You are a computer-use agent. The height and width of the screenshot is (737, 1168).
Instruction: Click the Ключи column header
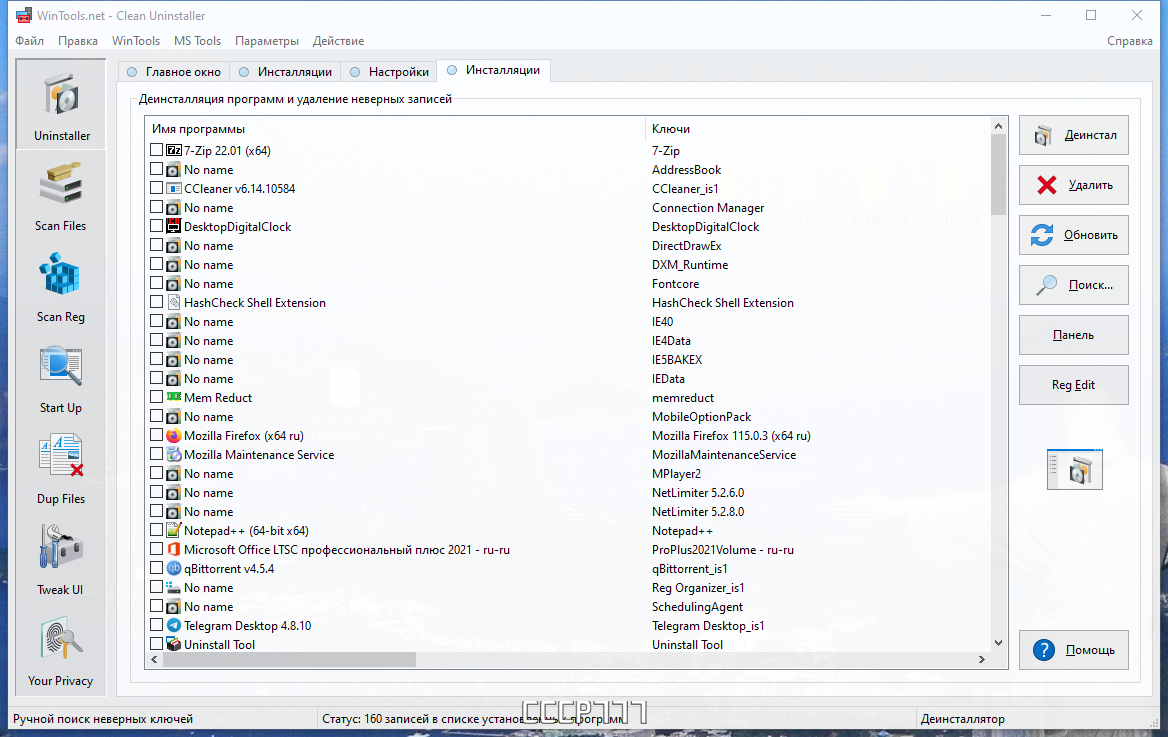click(817, 129)
